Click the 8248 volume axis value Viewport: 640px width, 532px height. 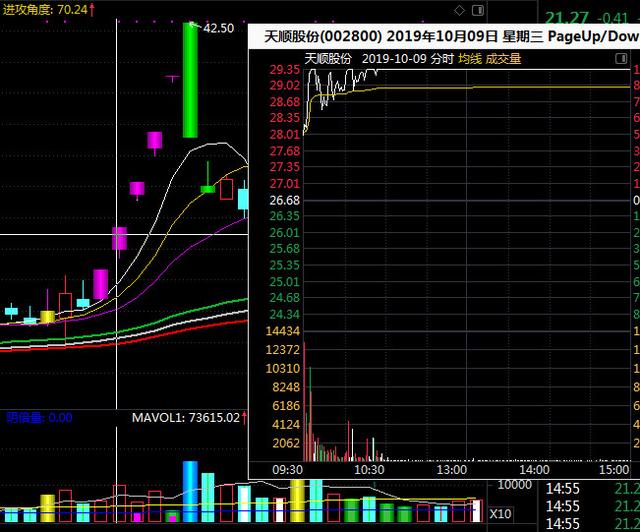tap(286, 387)
